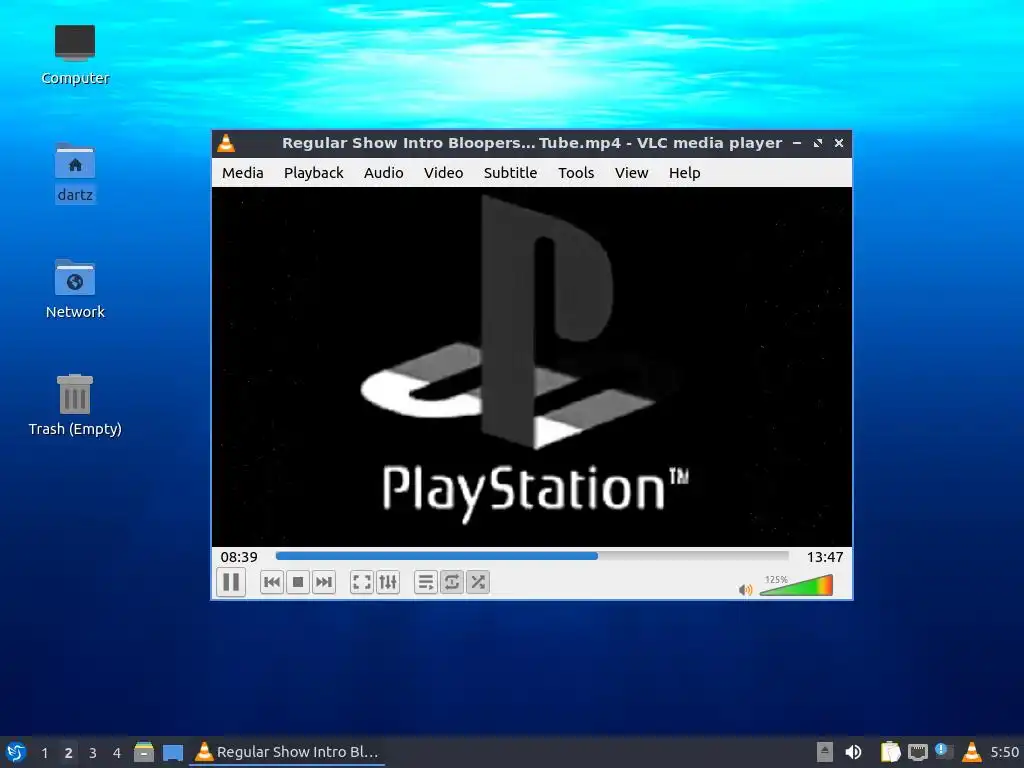Click the show desktop taskbar icon
The width and height of the screenshot is (1024, 768).
click(x=173, y=752)
